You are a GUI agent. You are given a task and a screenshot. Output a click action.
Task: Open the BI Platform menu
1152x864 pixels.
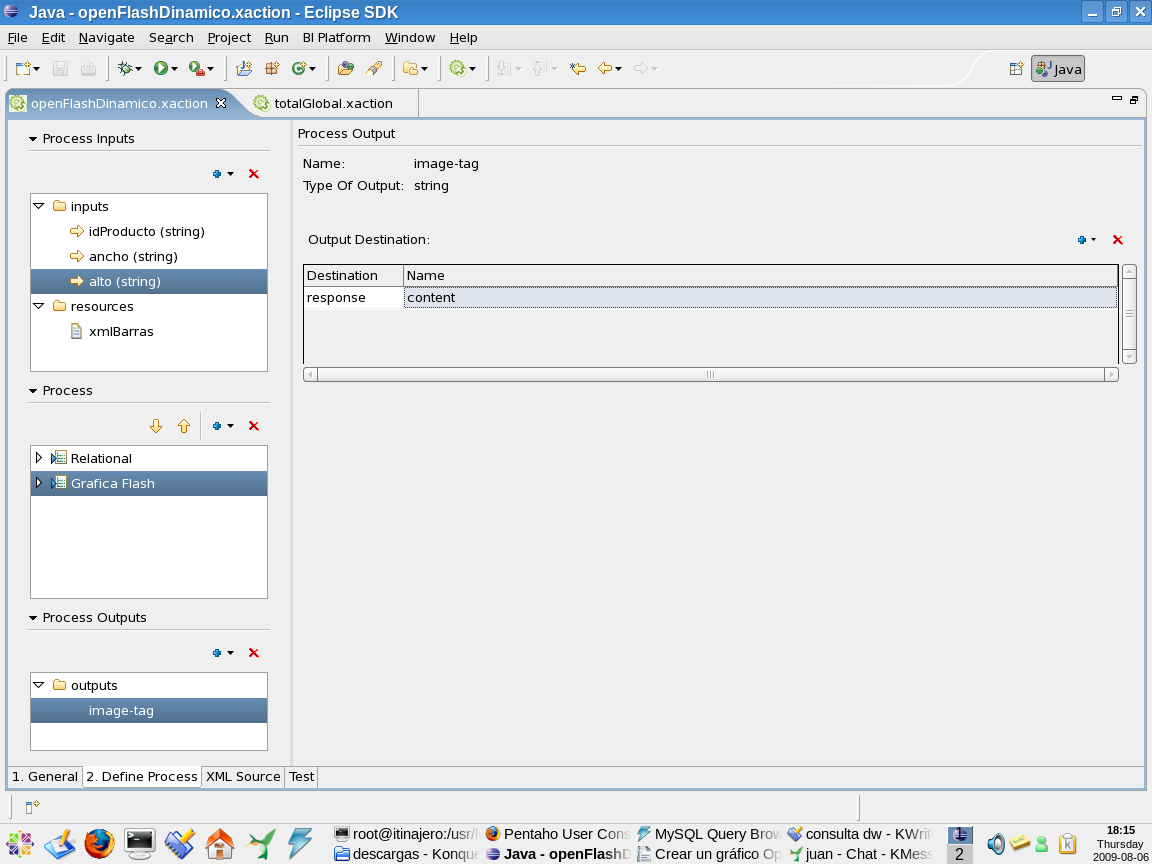(x=336, y=37)
